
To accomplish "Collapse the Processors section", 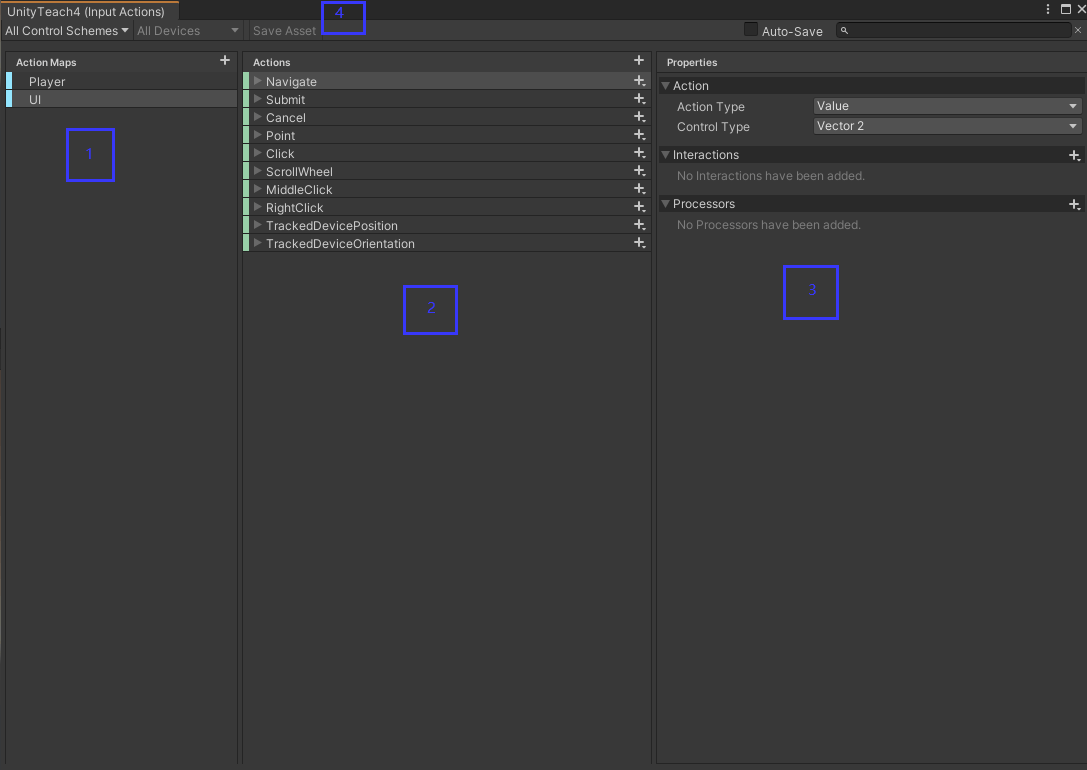I will [x=666, y=204].
